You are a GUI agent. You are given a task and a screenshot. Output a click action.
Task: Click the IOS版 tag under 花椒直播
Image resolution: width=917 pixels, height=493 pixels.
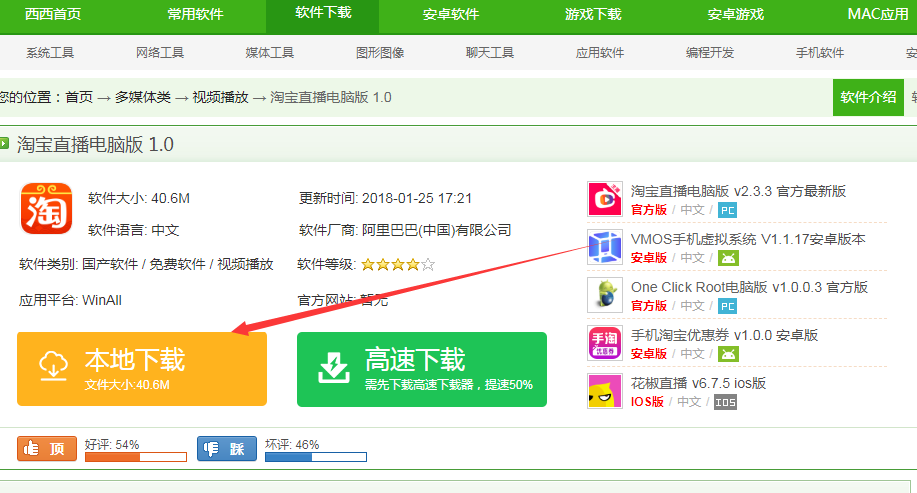click(x=647, y=402)
